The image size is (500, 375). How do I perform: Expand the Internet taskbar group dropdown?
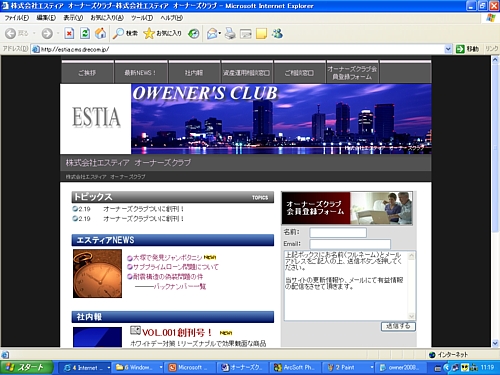click(109, 367)
